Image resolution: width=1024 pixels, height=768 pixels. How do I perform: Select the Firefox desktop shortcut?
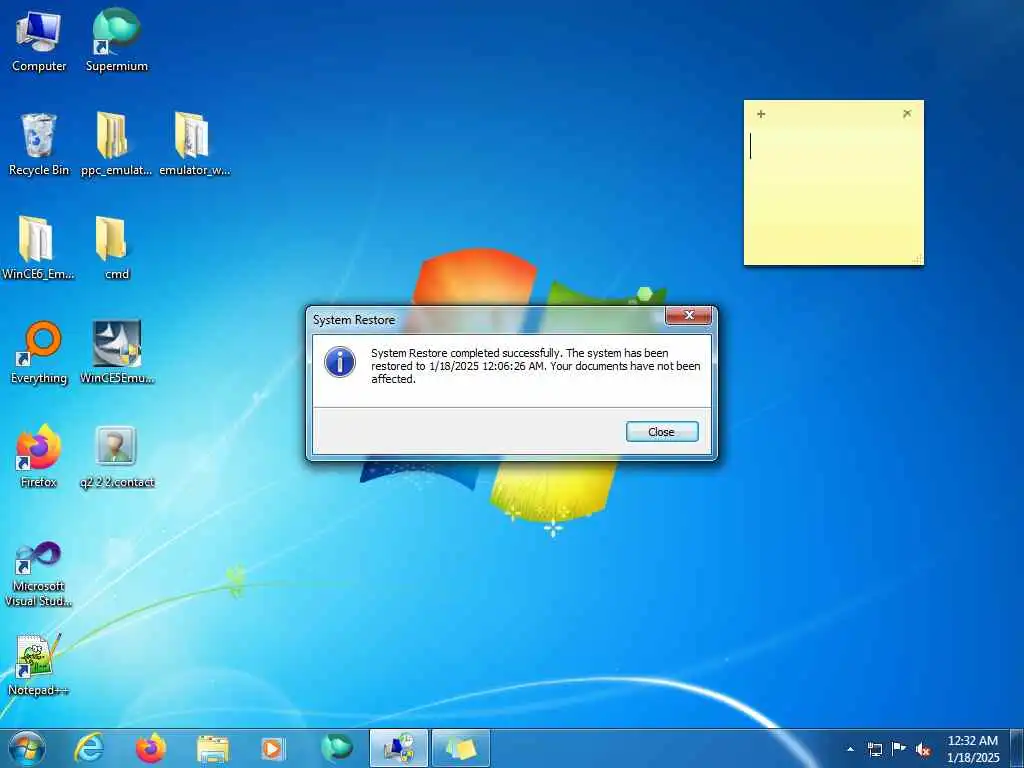coord(39,456)
